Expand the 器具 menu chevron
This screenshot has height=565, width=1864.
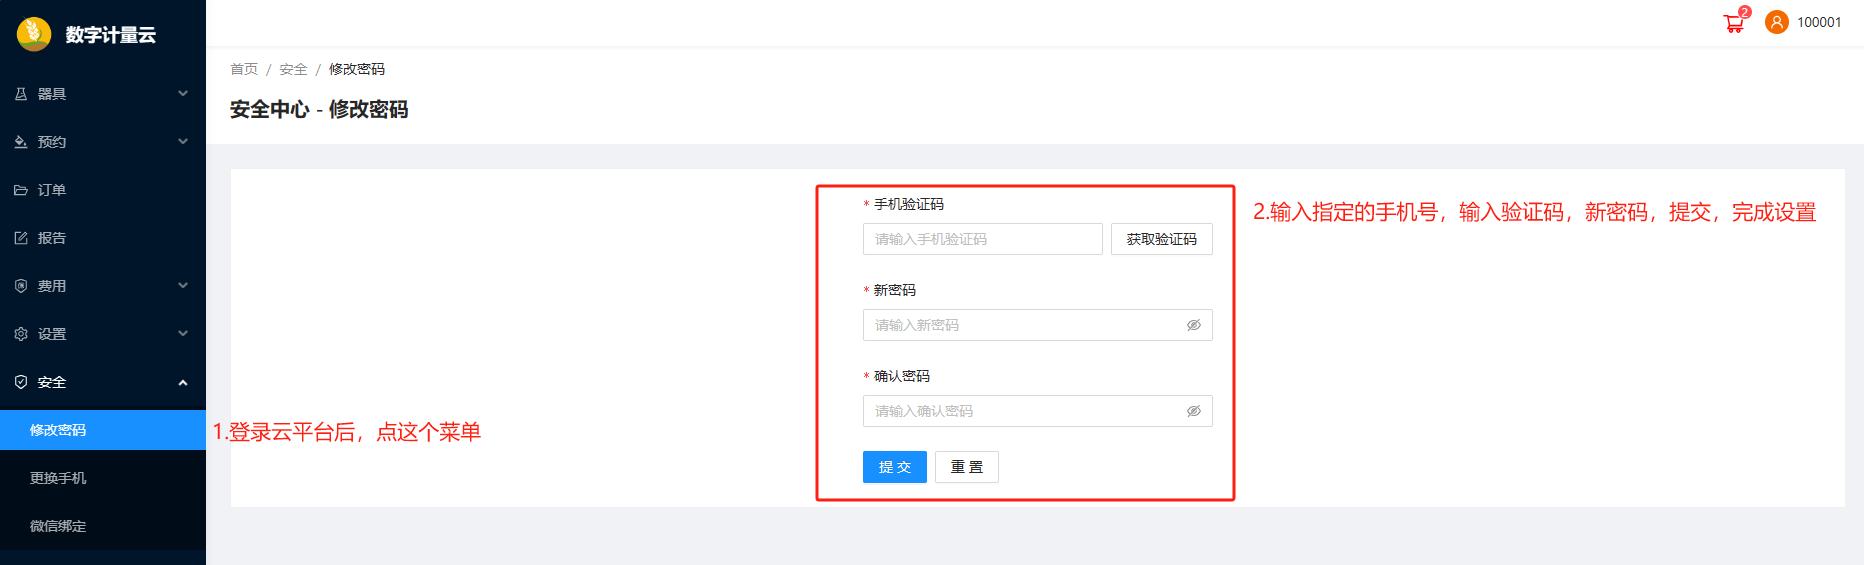pyautogui.click(x=183, y=94)
